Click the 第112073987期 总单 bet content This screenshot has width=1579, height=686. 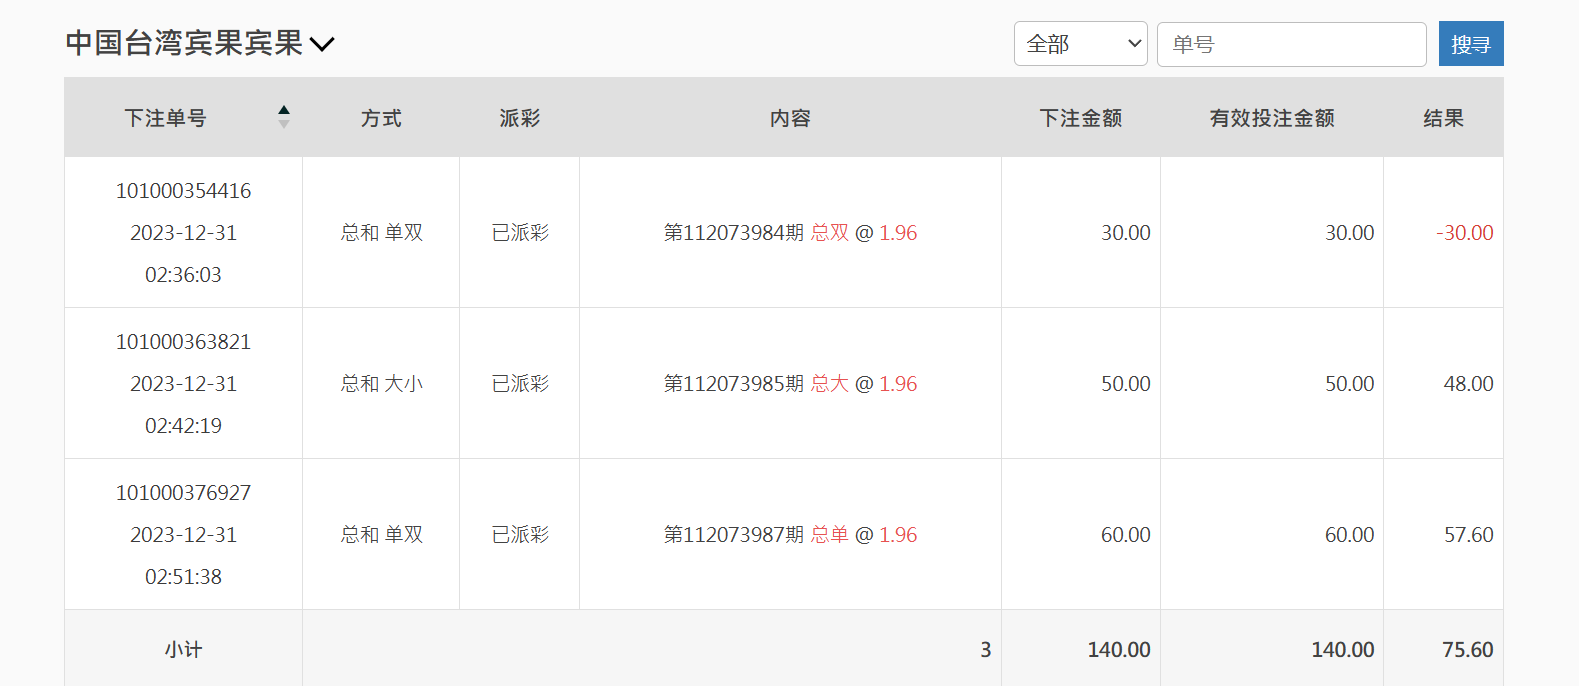(x=790, y=535)
